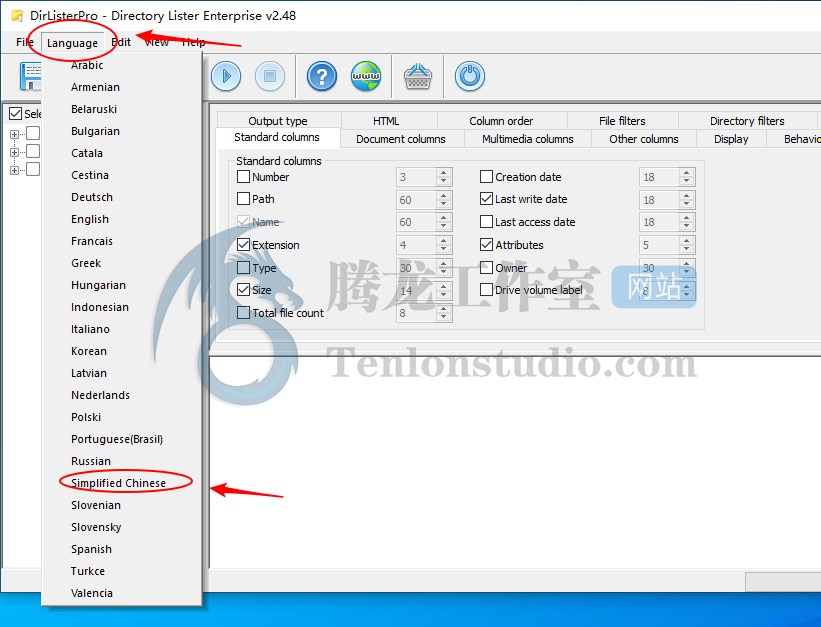Open the Other columns tab
The image size is (821, 627).
644,139
